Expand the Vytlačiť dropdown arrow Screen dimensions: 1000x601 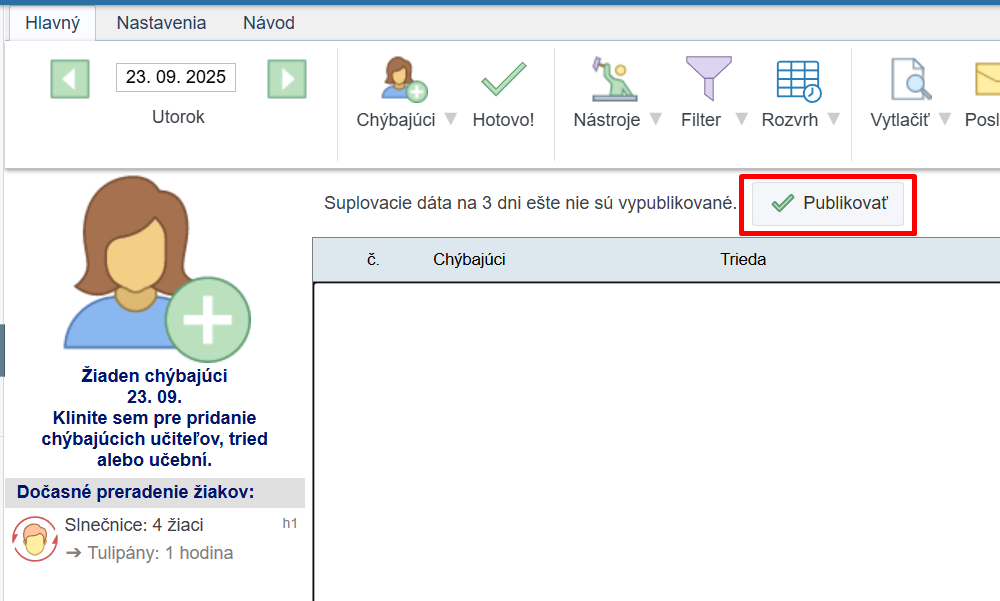click(944, 119)
